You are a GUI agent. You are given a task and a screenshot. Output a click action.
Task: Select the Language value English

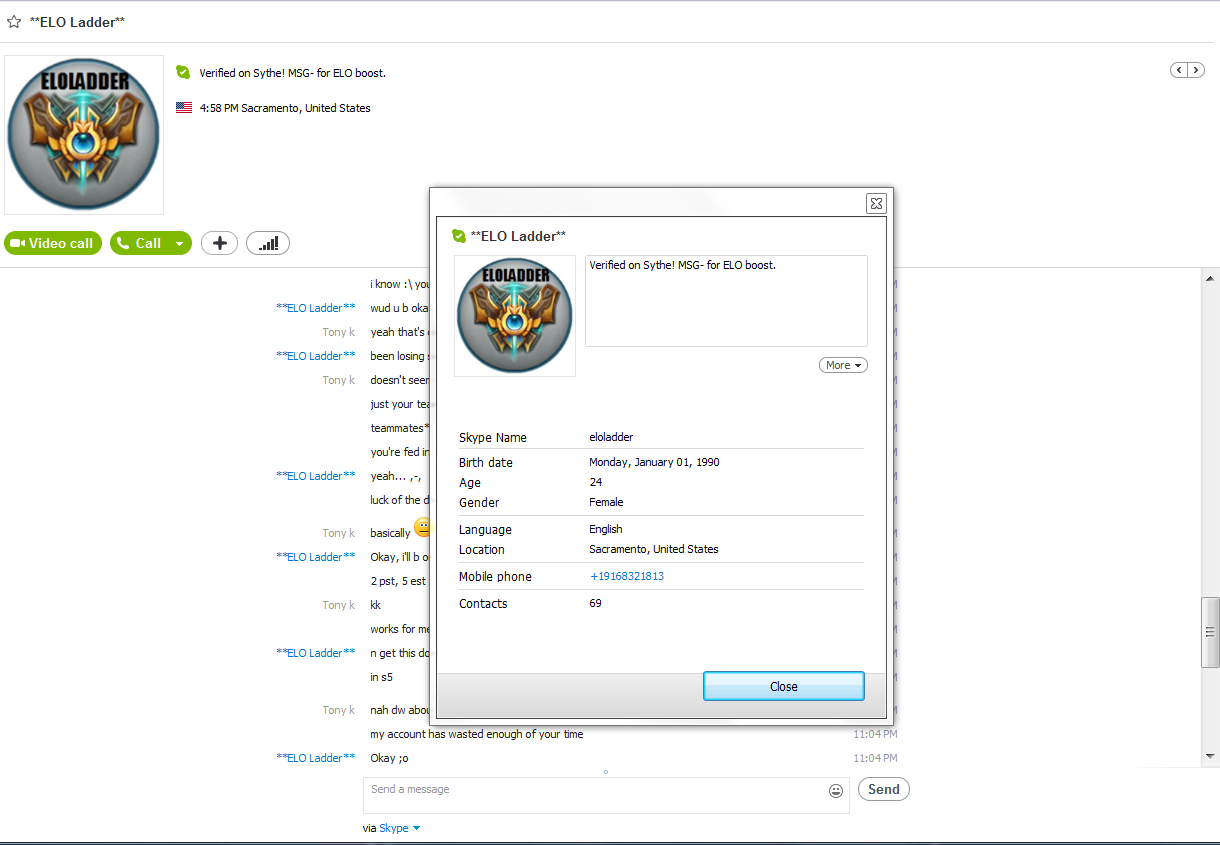tap(606, 529)
